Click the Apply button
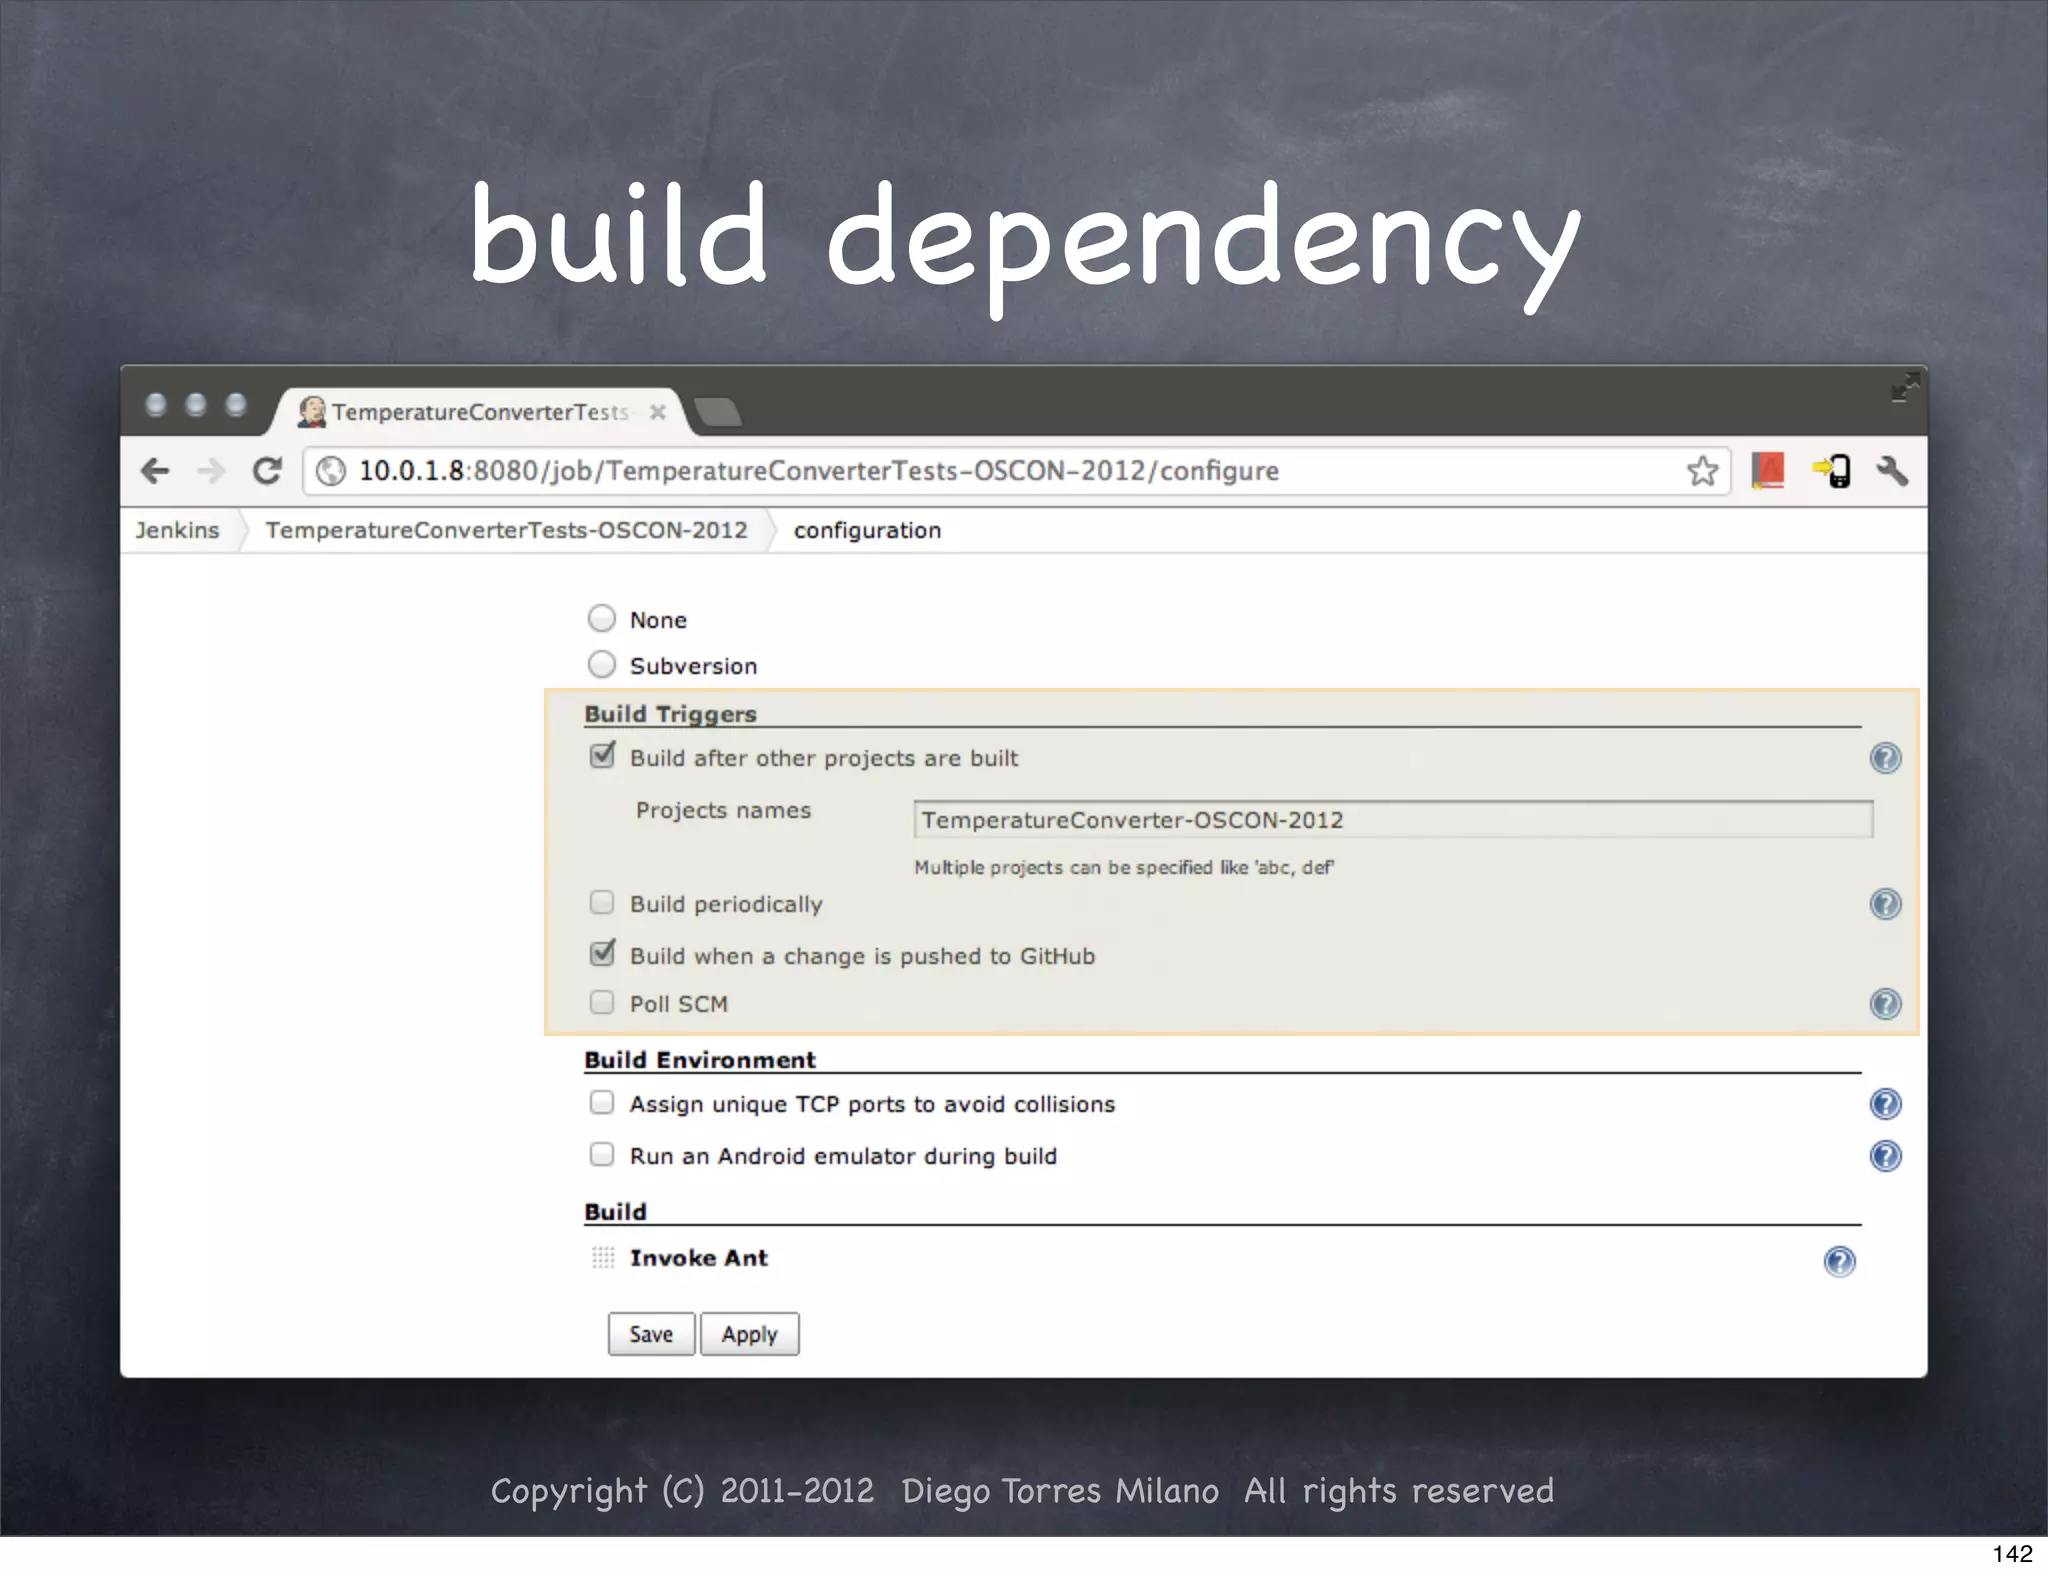The image size is (2048, 1576). [x=749, y=1334]
